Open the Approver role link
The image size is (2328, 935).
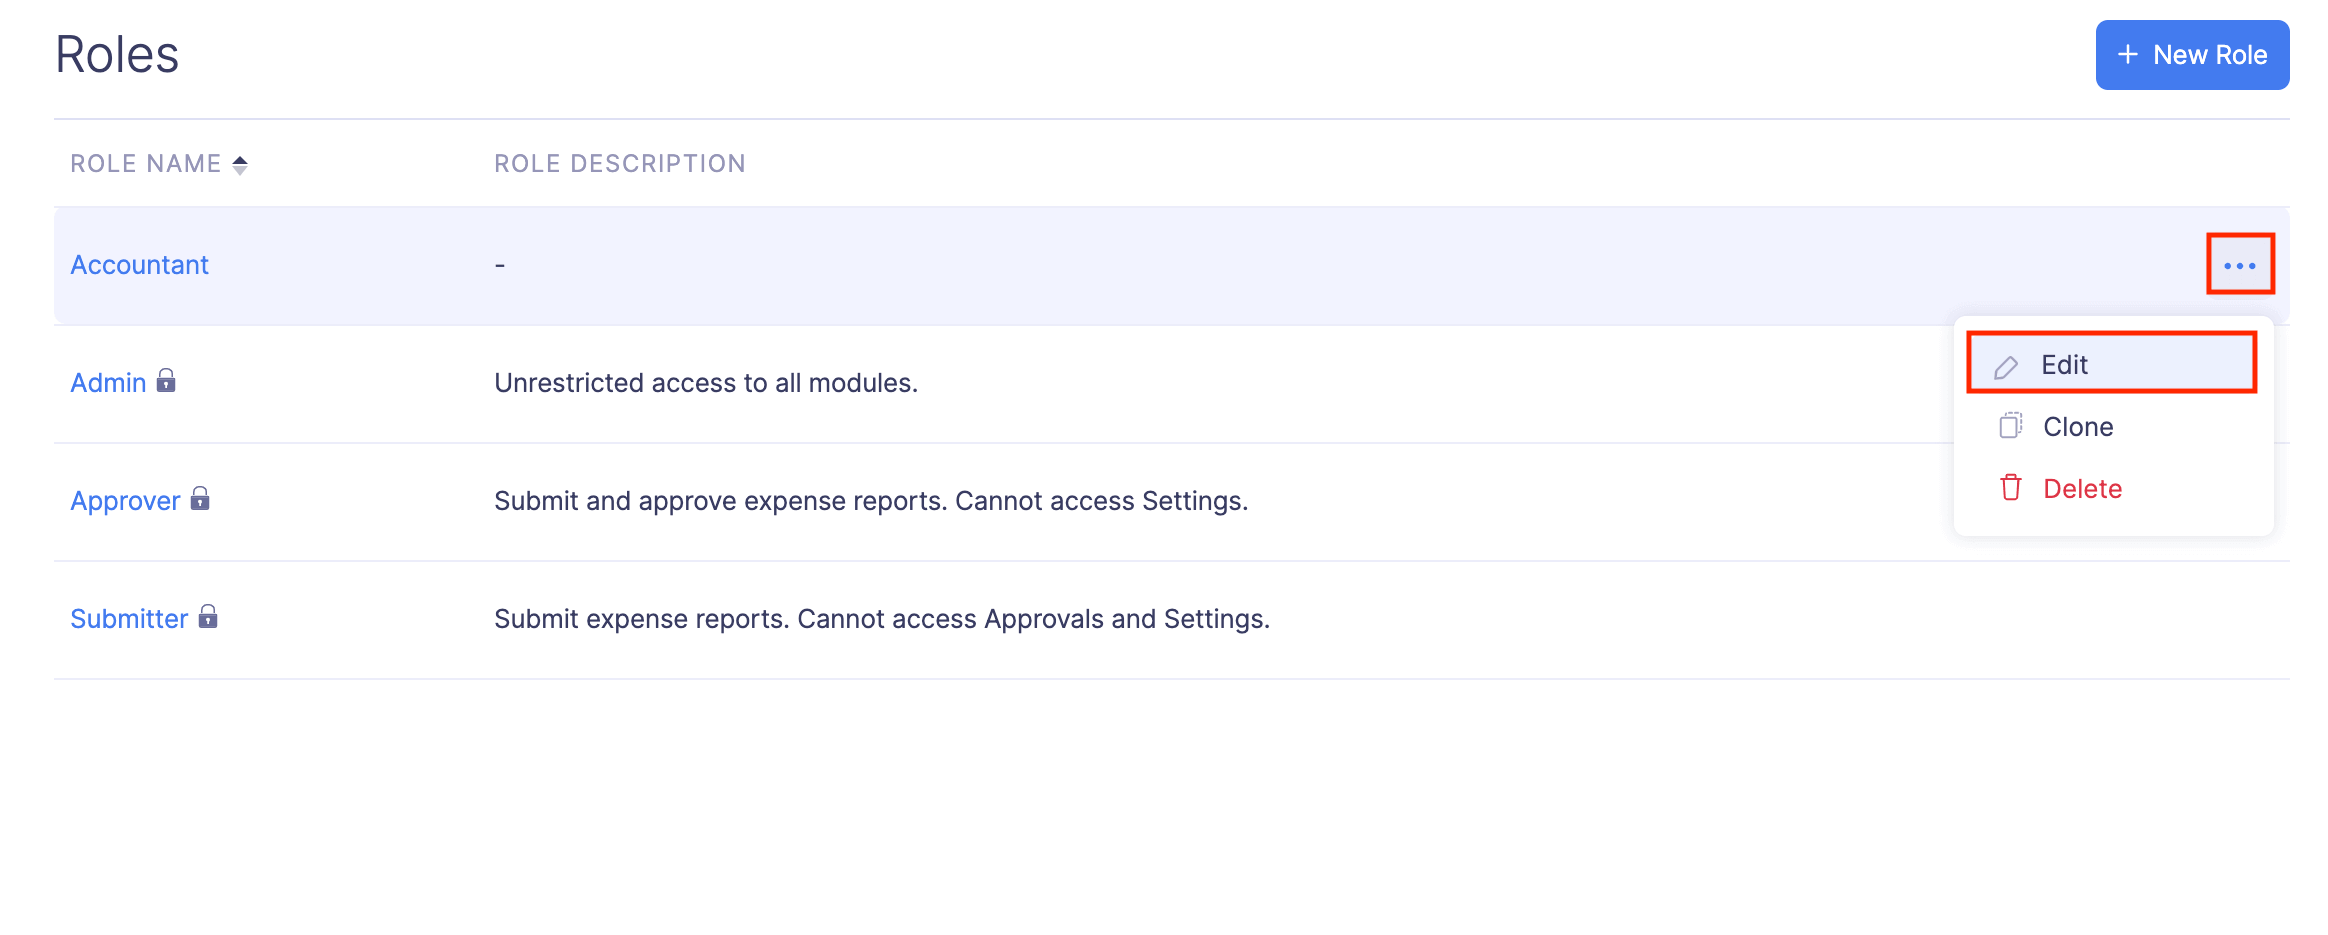coord(125,501)
